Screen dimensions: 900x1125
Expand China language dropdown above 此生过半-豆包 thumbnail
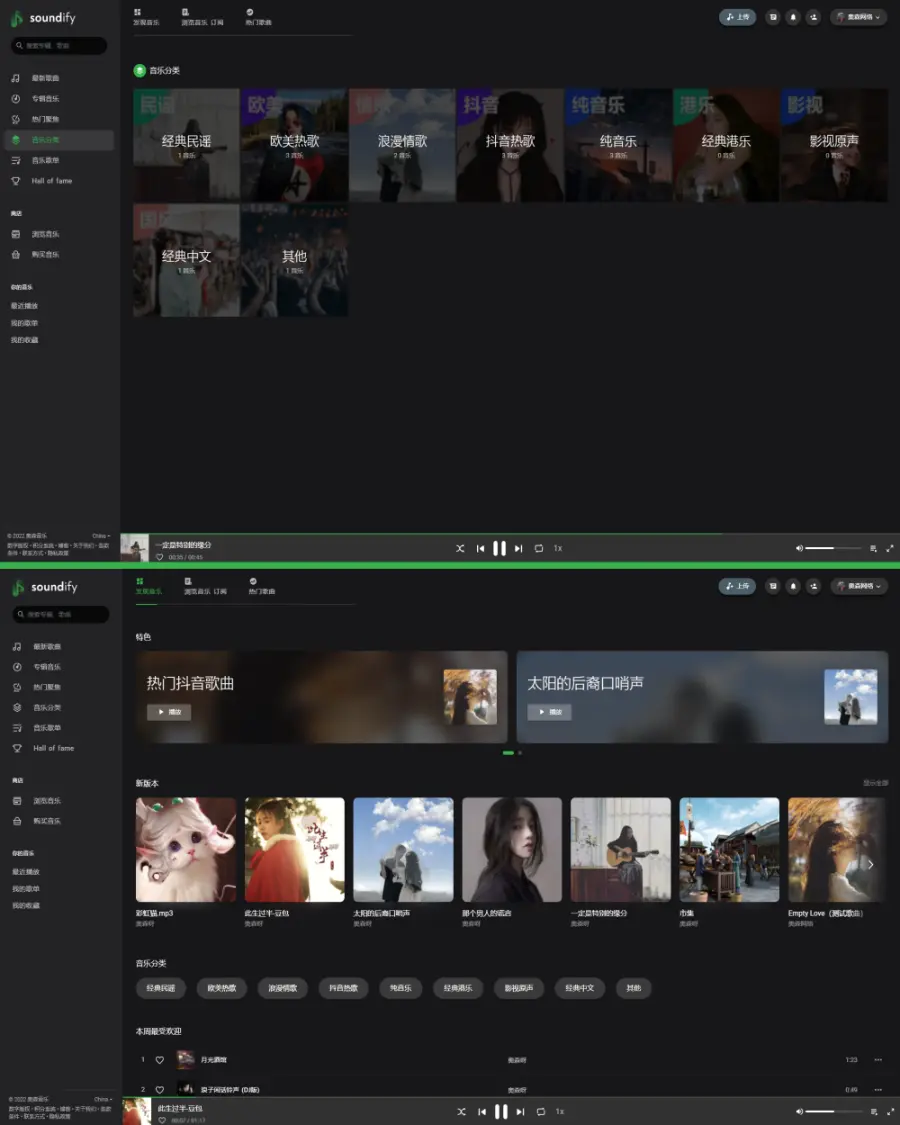[102, 1099]
